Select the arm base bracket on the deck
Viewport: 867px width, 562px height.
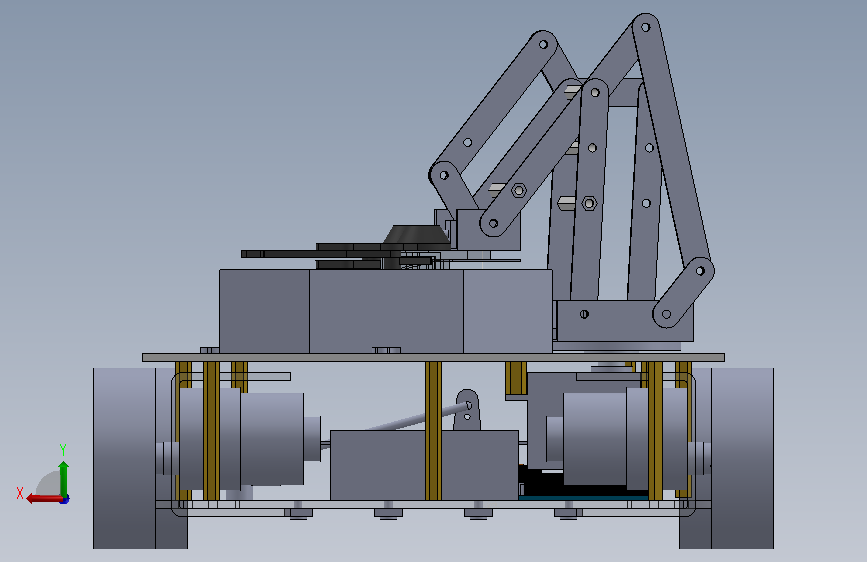click(x=625, y=321)
